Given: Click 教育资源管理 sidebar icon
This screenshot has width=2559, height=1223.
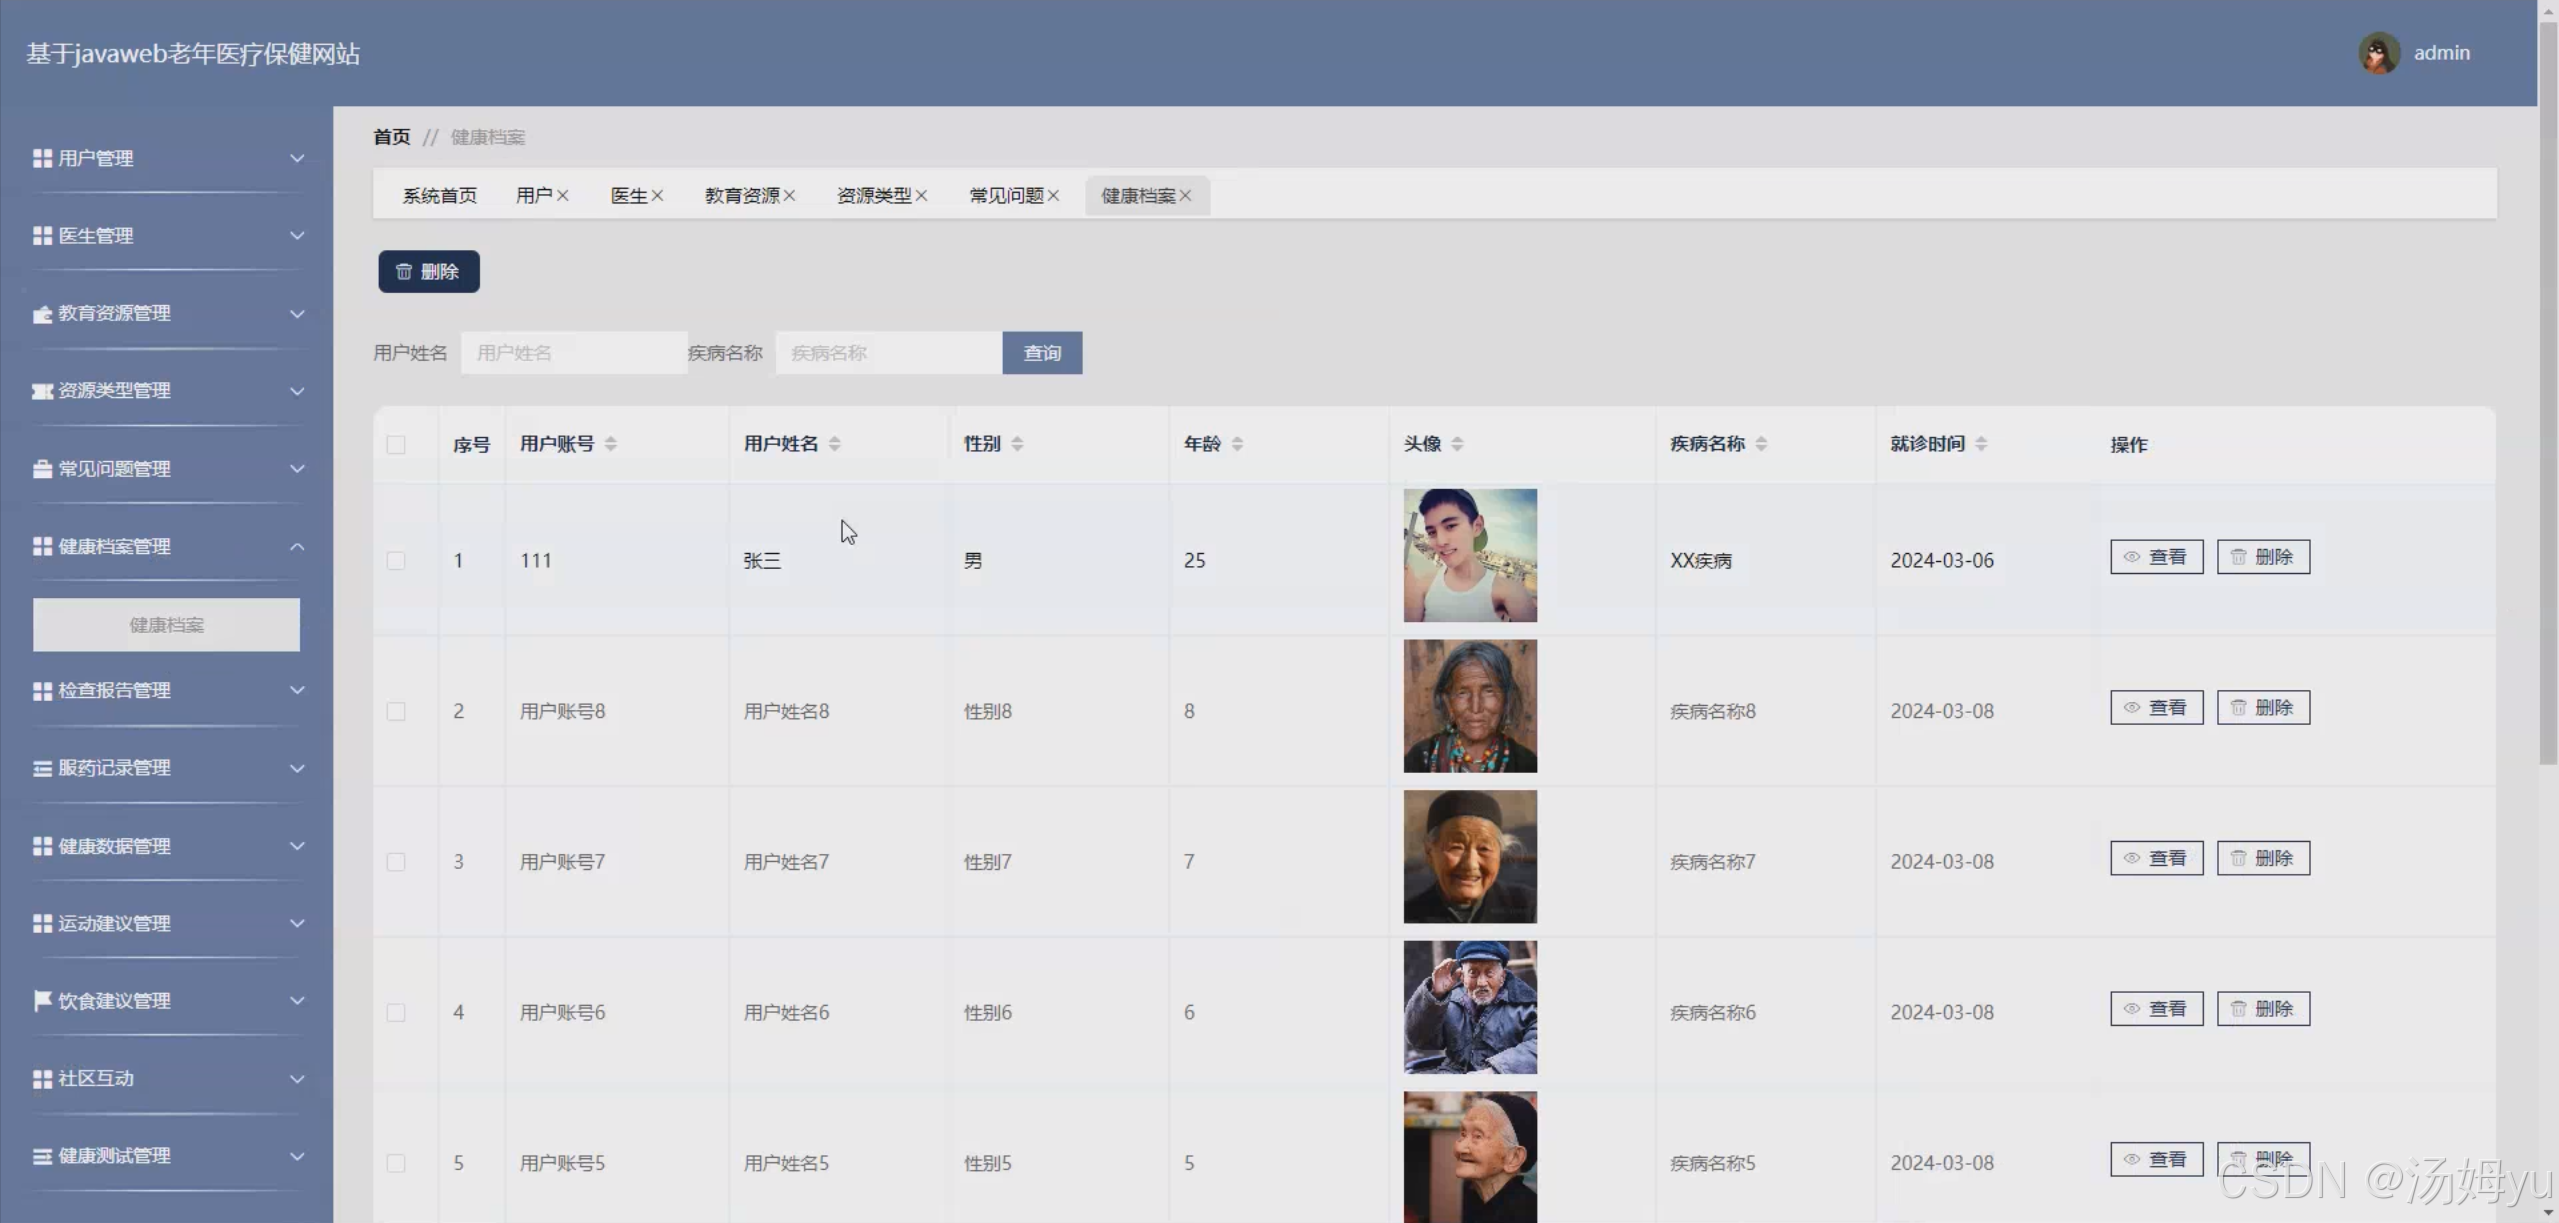Looking at the screenshot, I should (x=42, y=314).
